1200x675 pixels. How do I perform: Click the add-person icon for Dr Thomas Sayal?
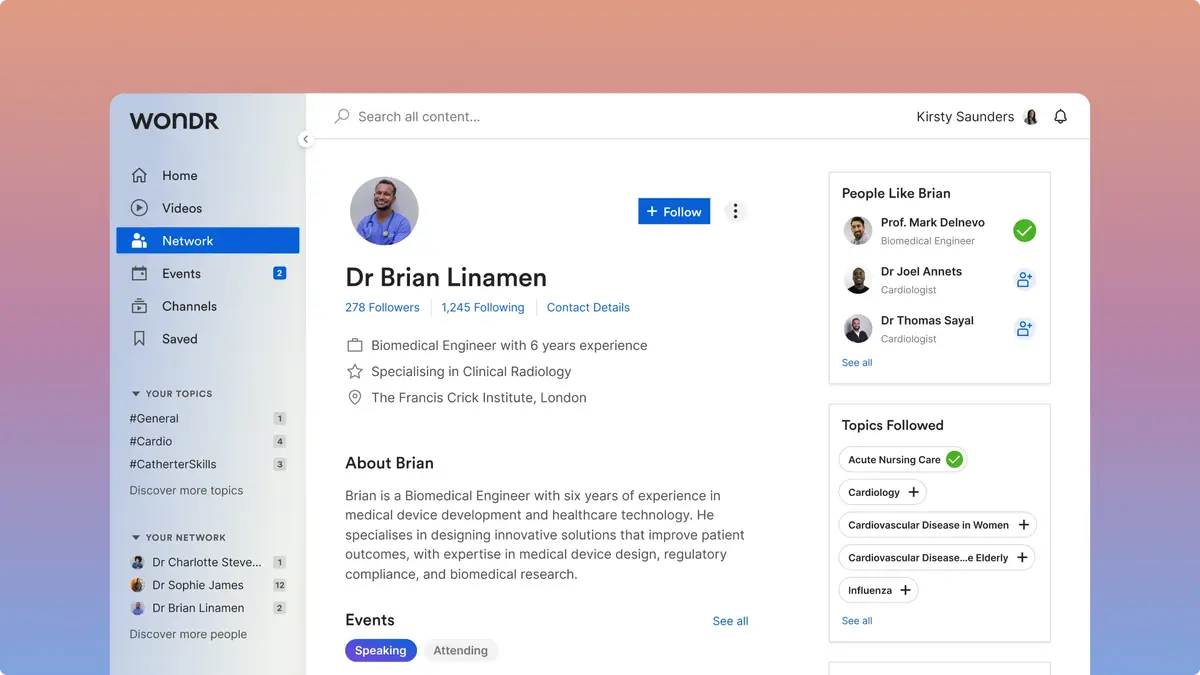1024,328
